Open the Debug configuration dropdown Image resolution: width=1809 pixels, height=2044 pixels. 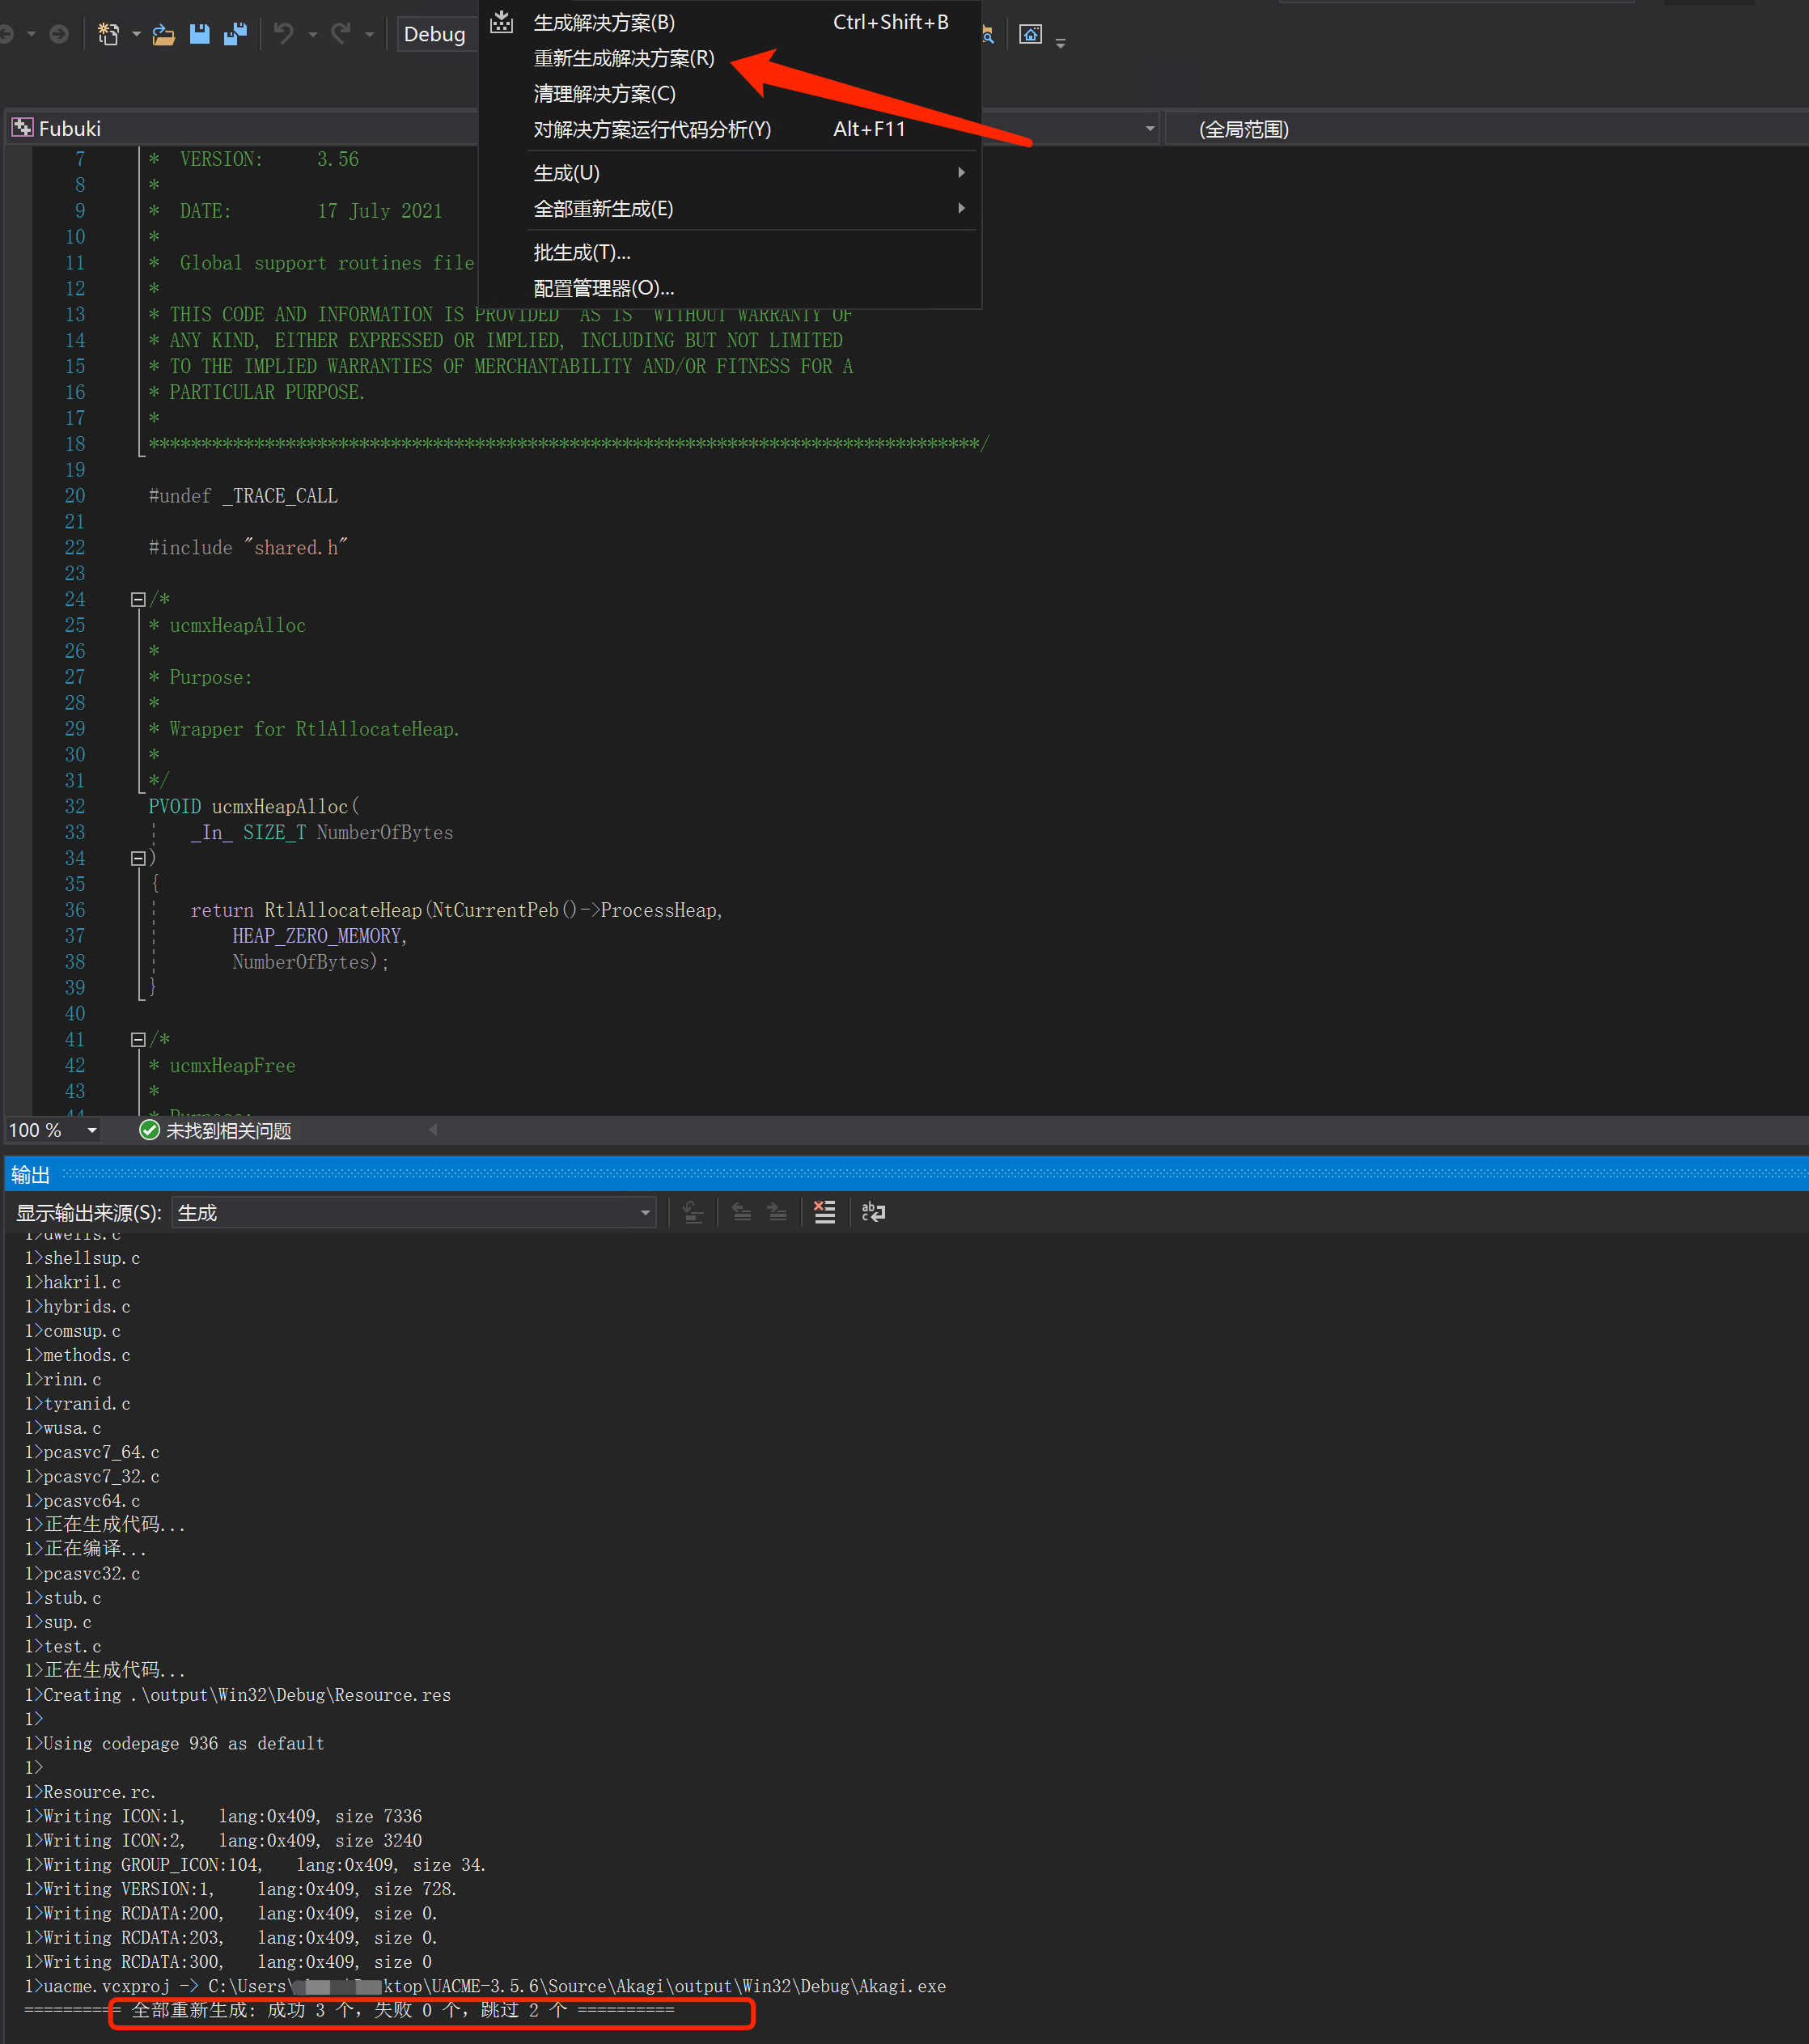pos(437,34)
